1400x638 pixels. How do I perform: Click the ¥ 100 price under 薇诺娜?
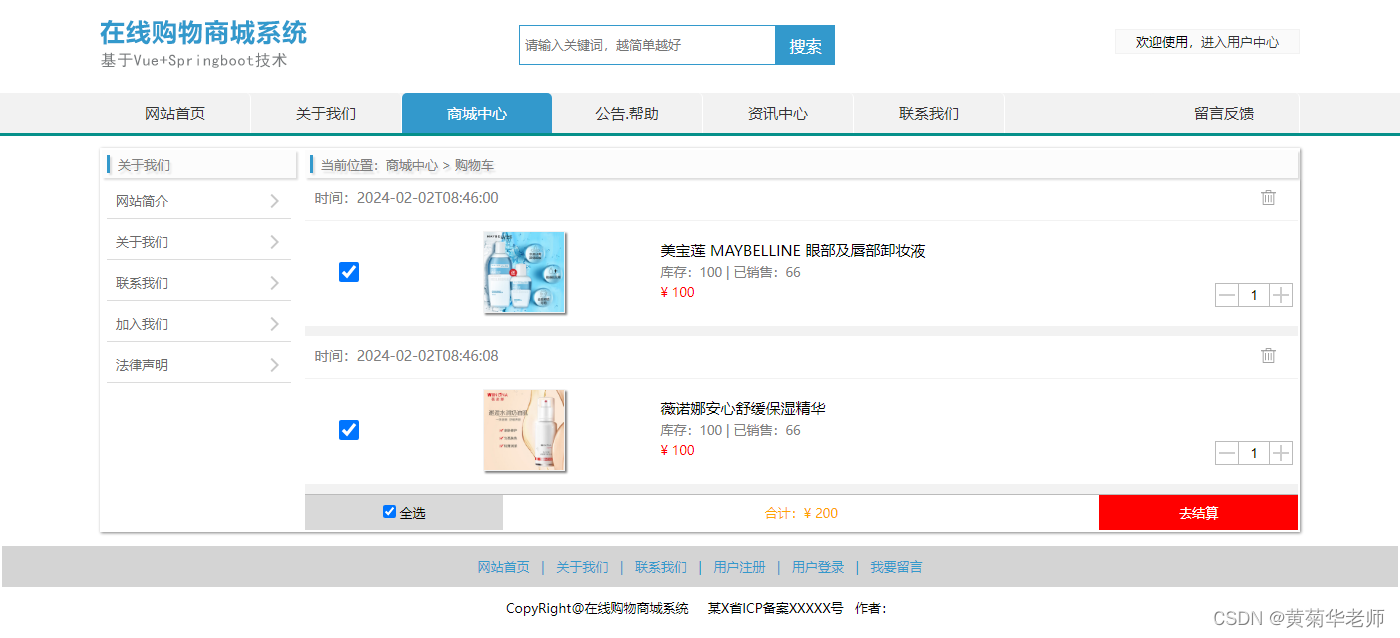677,450
